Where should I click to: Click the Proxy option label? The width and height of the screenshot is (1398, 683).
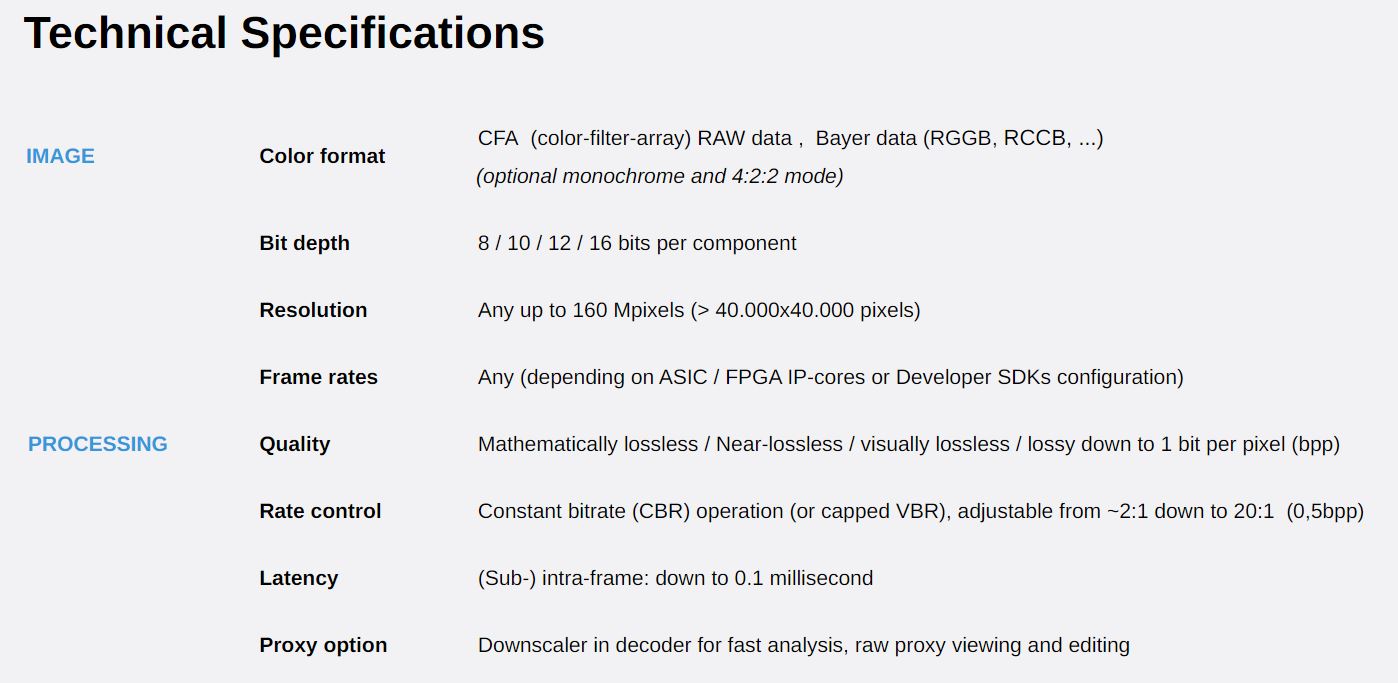click(323, 645)
